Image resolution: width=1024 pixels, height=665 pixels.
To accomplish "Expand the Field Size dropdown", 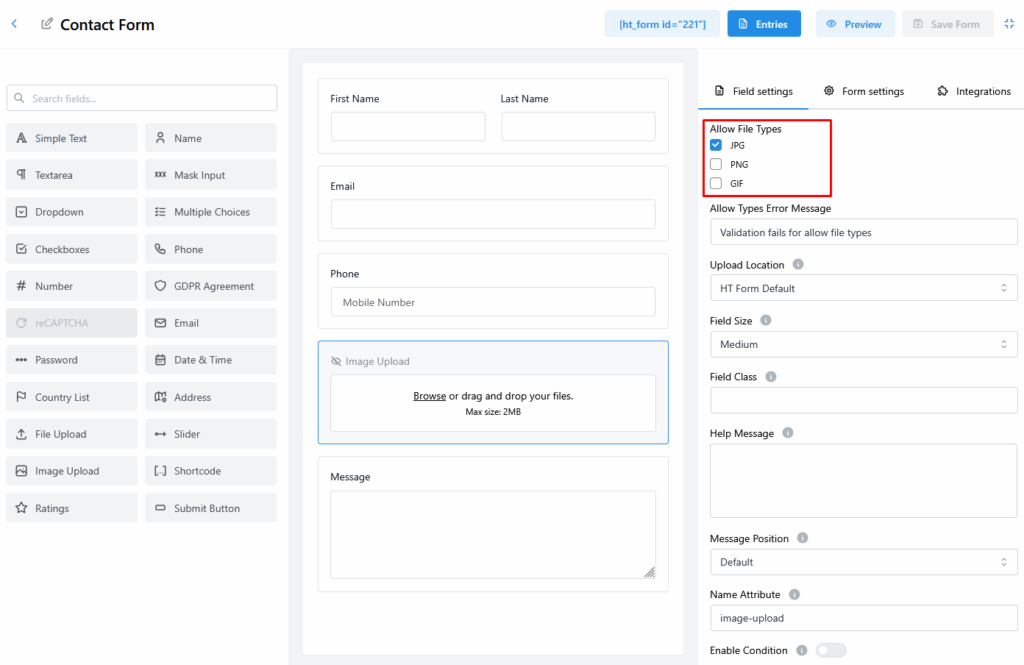I will click(863, 344).
